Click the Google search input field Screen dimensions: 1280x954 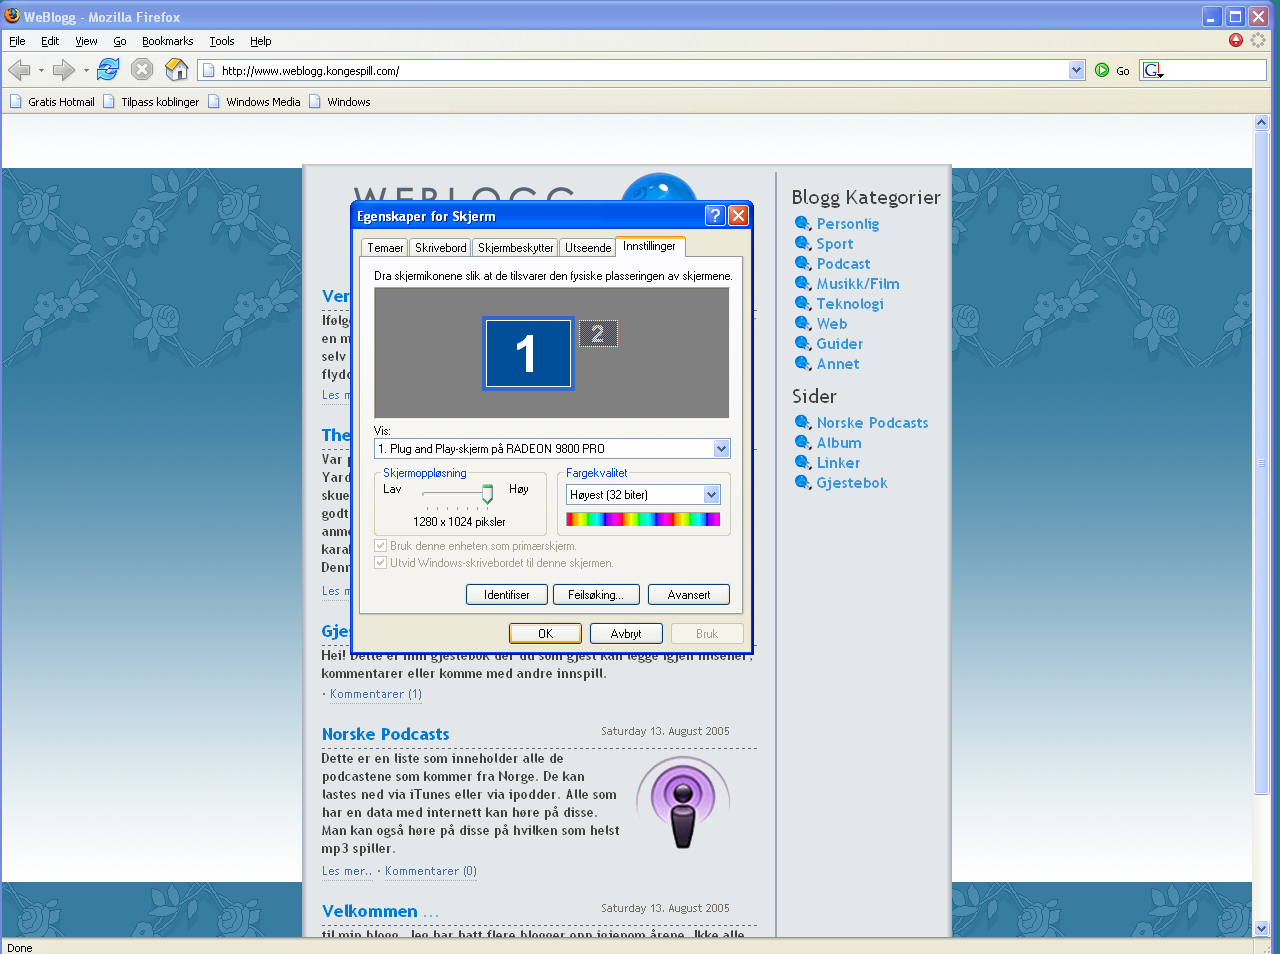pyautogui.click(x=1214, y=70)
